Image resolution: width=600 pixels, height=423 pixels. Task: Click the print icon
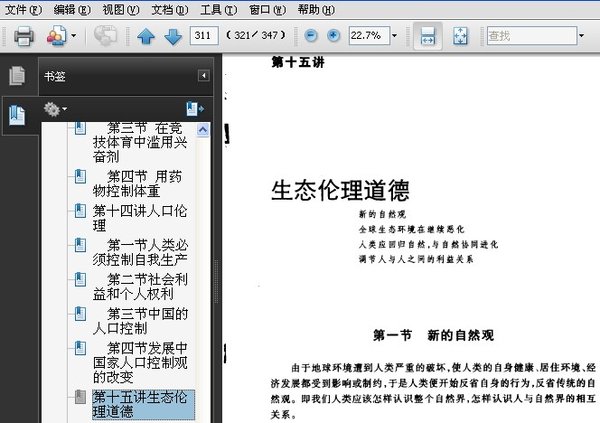[24, 36]
